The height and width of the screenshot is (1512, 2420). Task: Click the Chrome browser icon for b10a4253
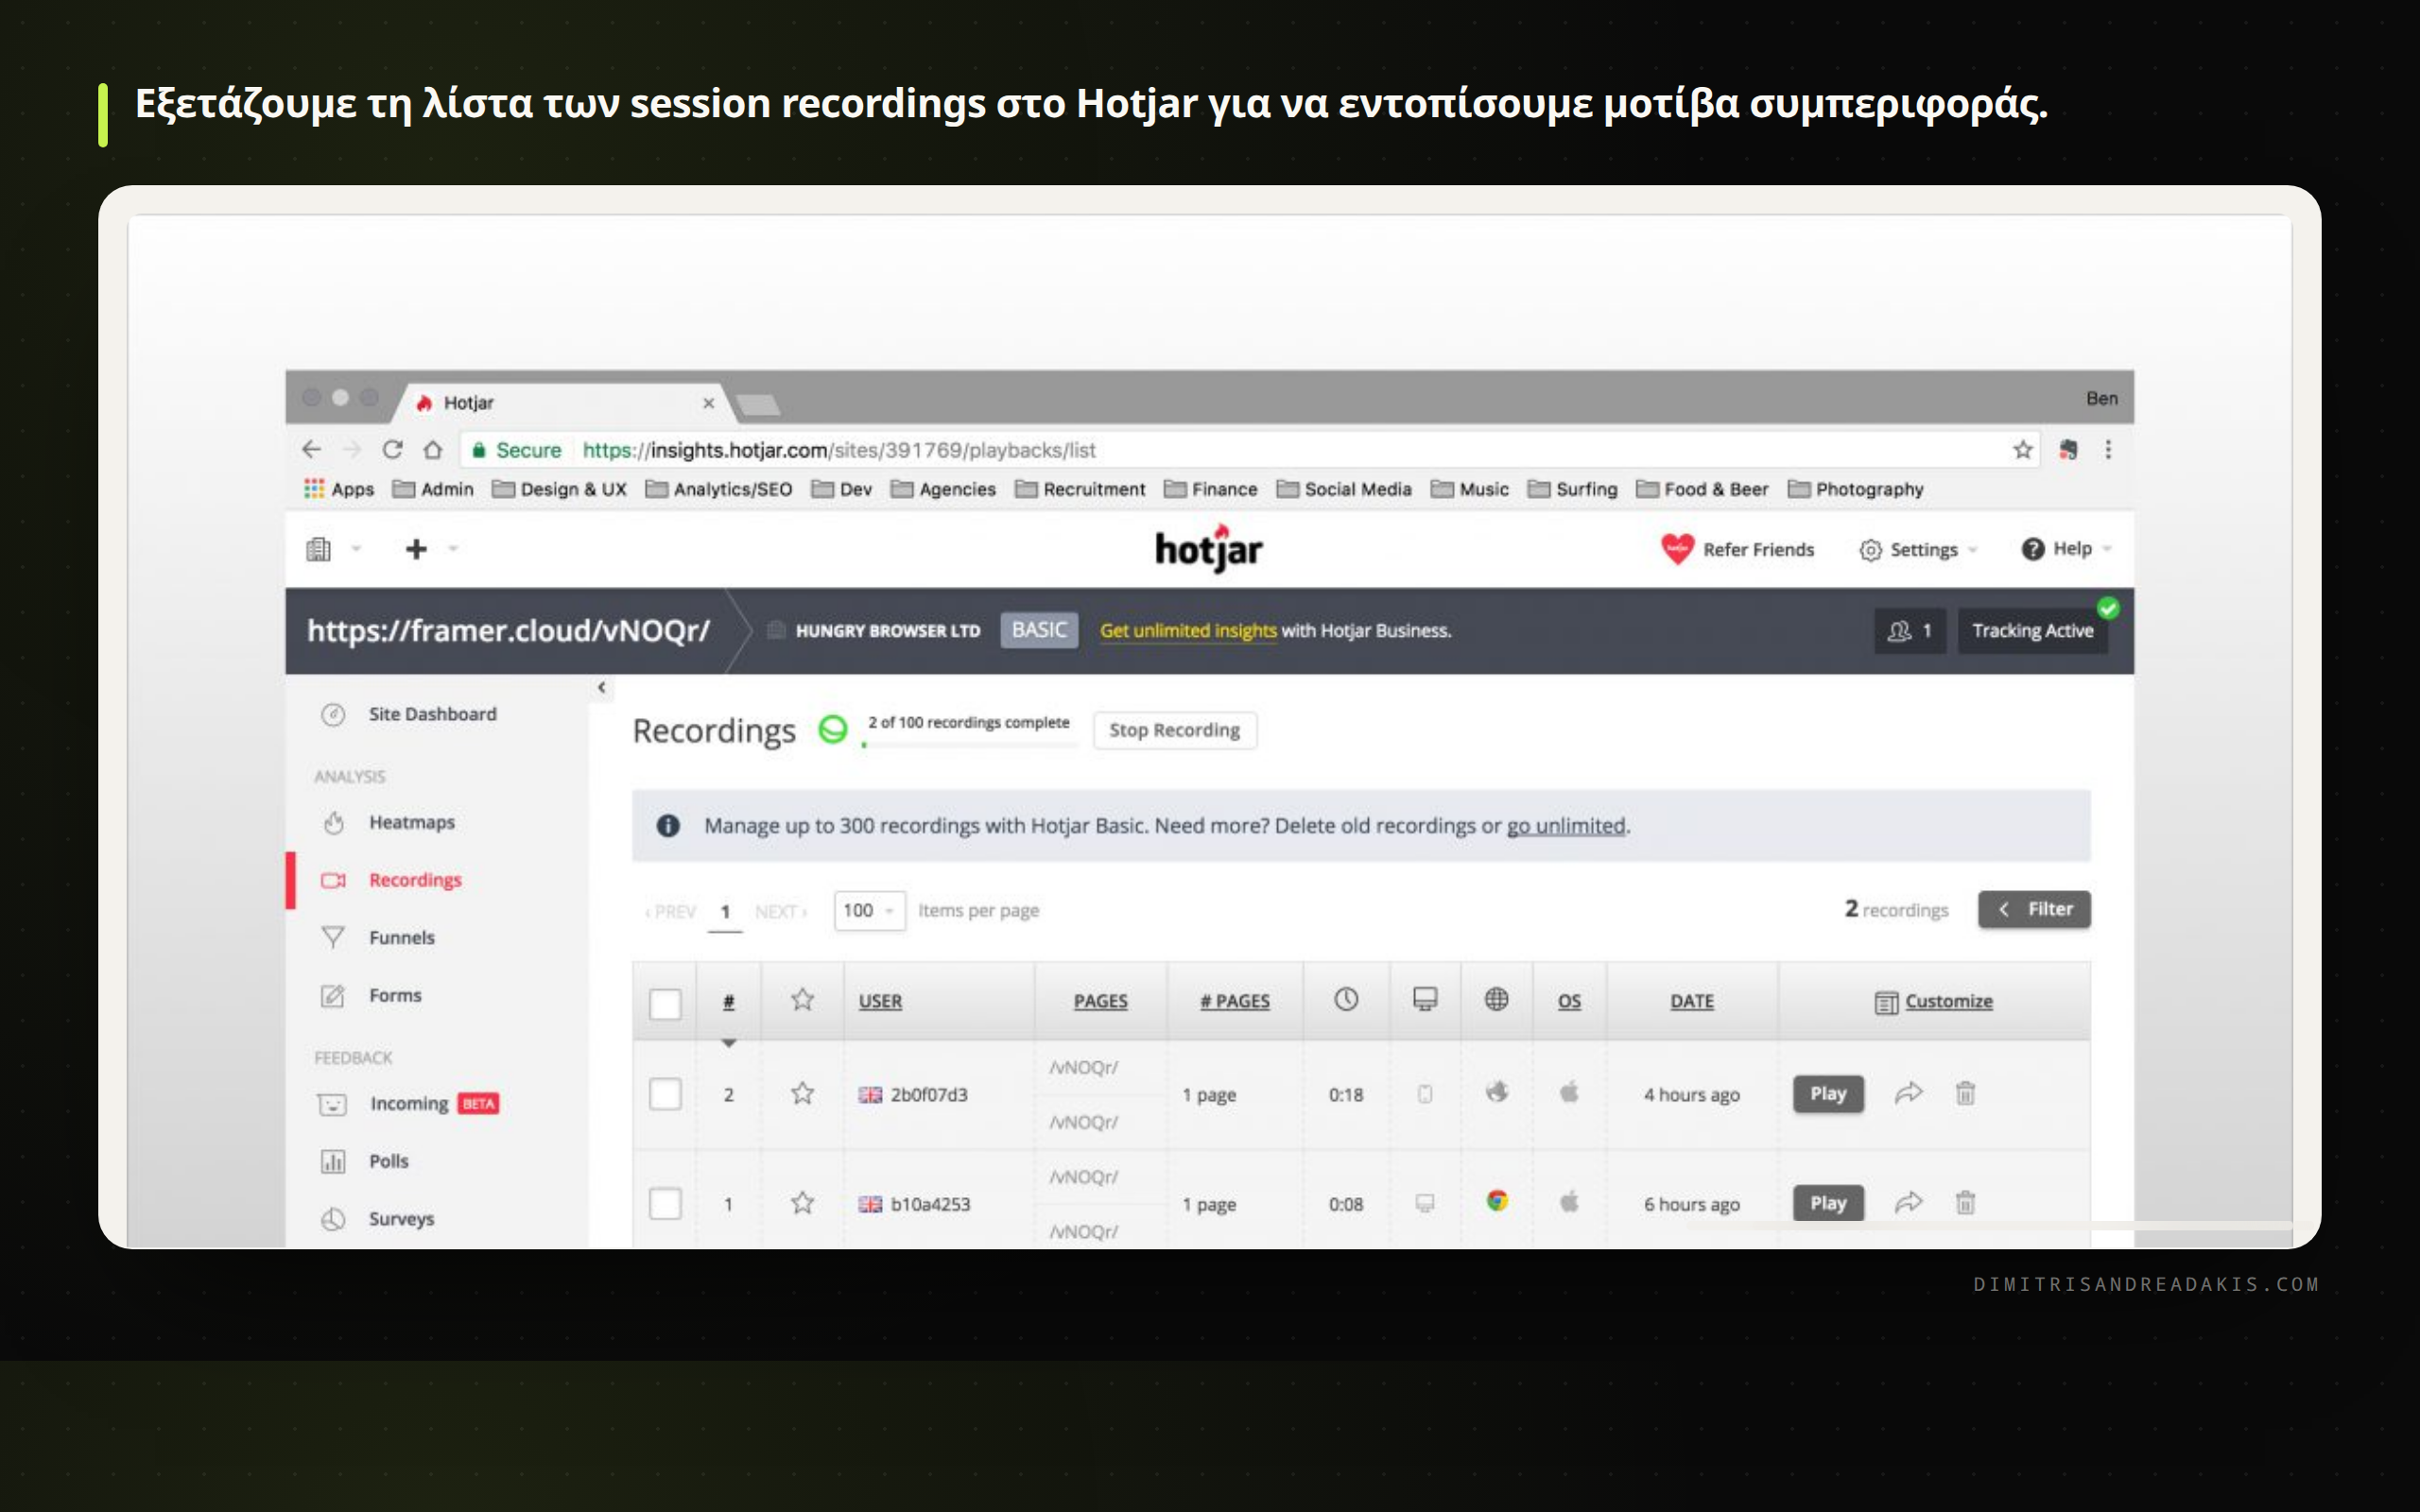coord(1496,1201)
